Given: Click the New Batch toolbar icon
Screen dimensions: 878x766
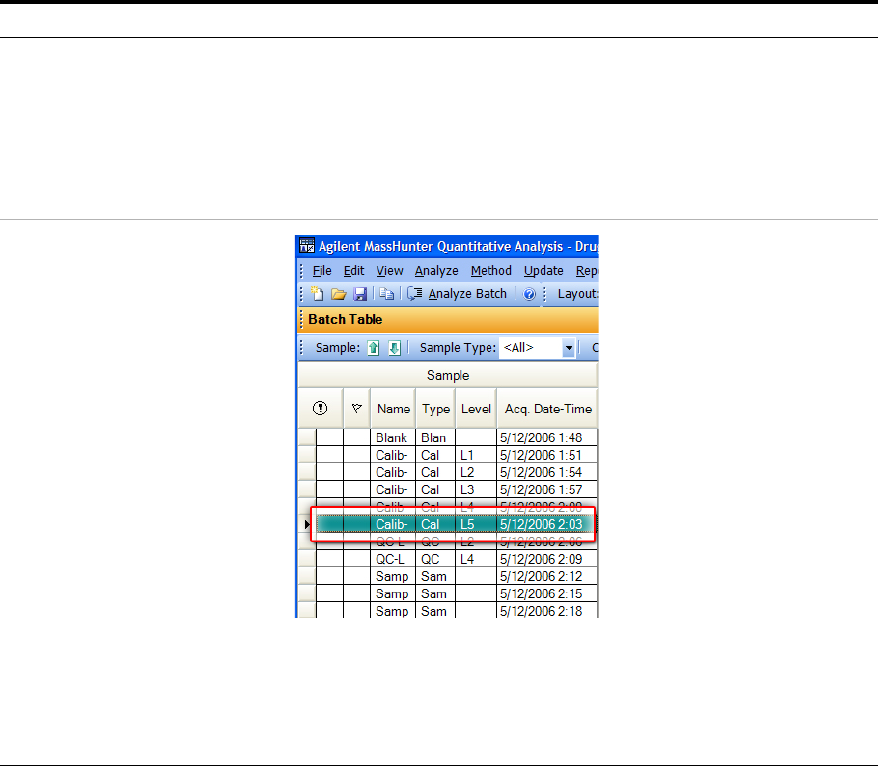Looking at the screenshot, I should [x=317, y=294].
